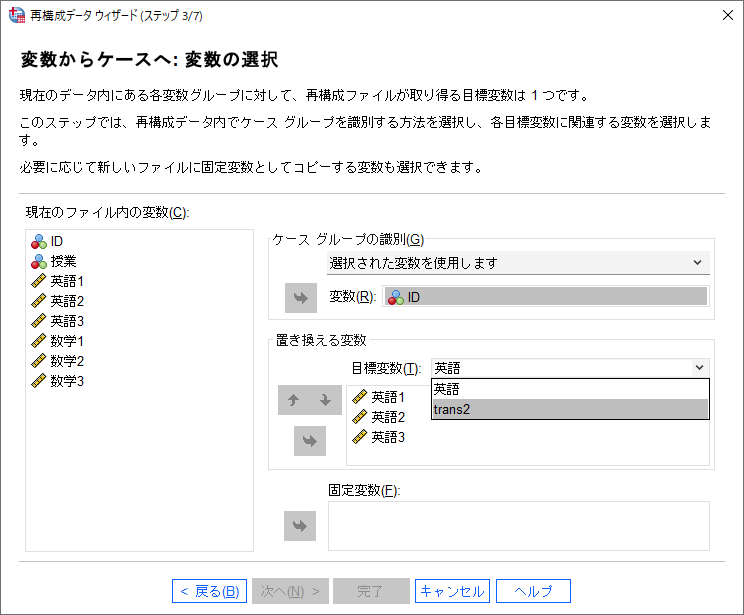The height and width of the screenshot is (615, 744).
Task: Open the ケースグループの識別 dropdown
Action: (x=518, y=263)
